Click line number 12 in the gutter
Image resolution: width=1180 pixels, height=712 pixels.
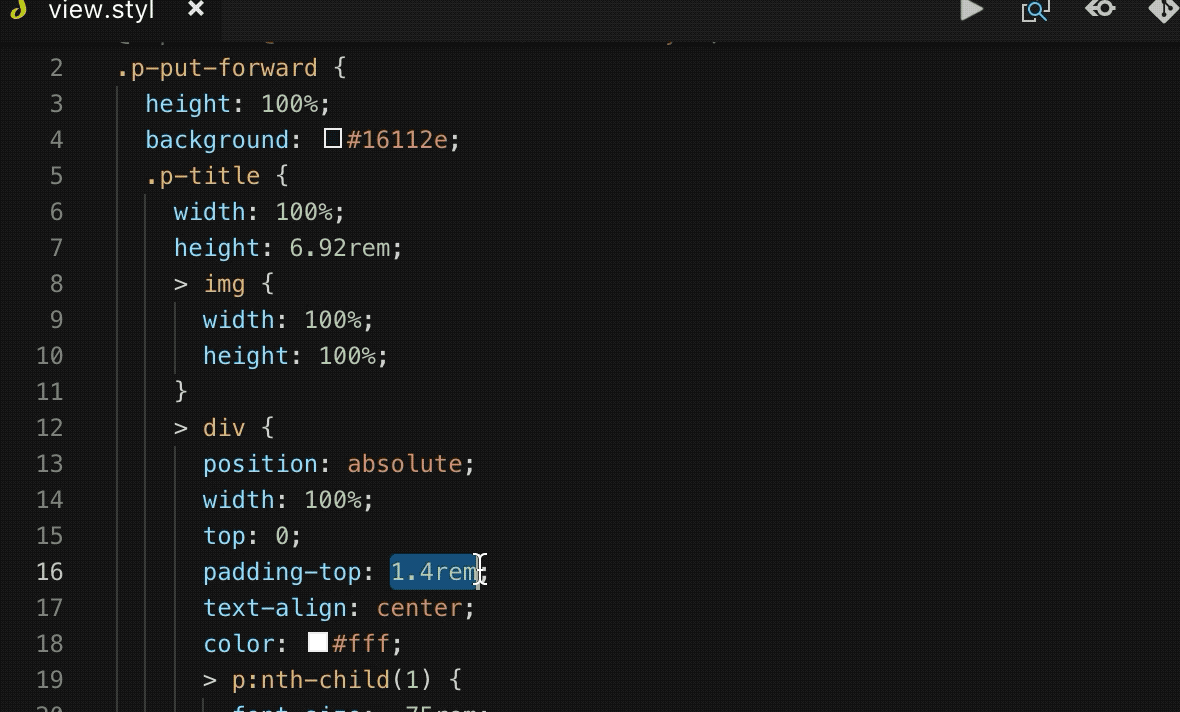click(x=50, y=428)
